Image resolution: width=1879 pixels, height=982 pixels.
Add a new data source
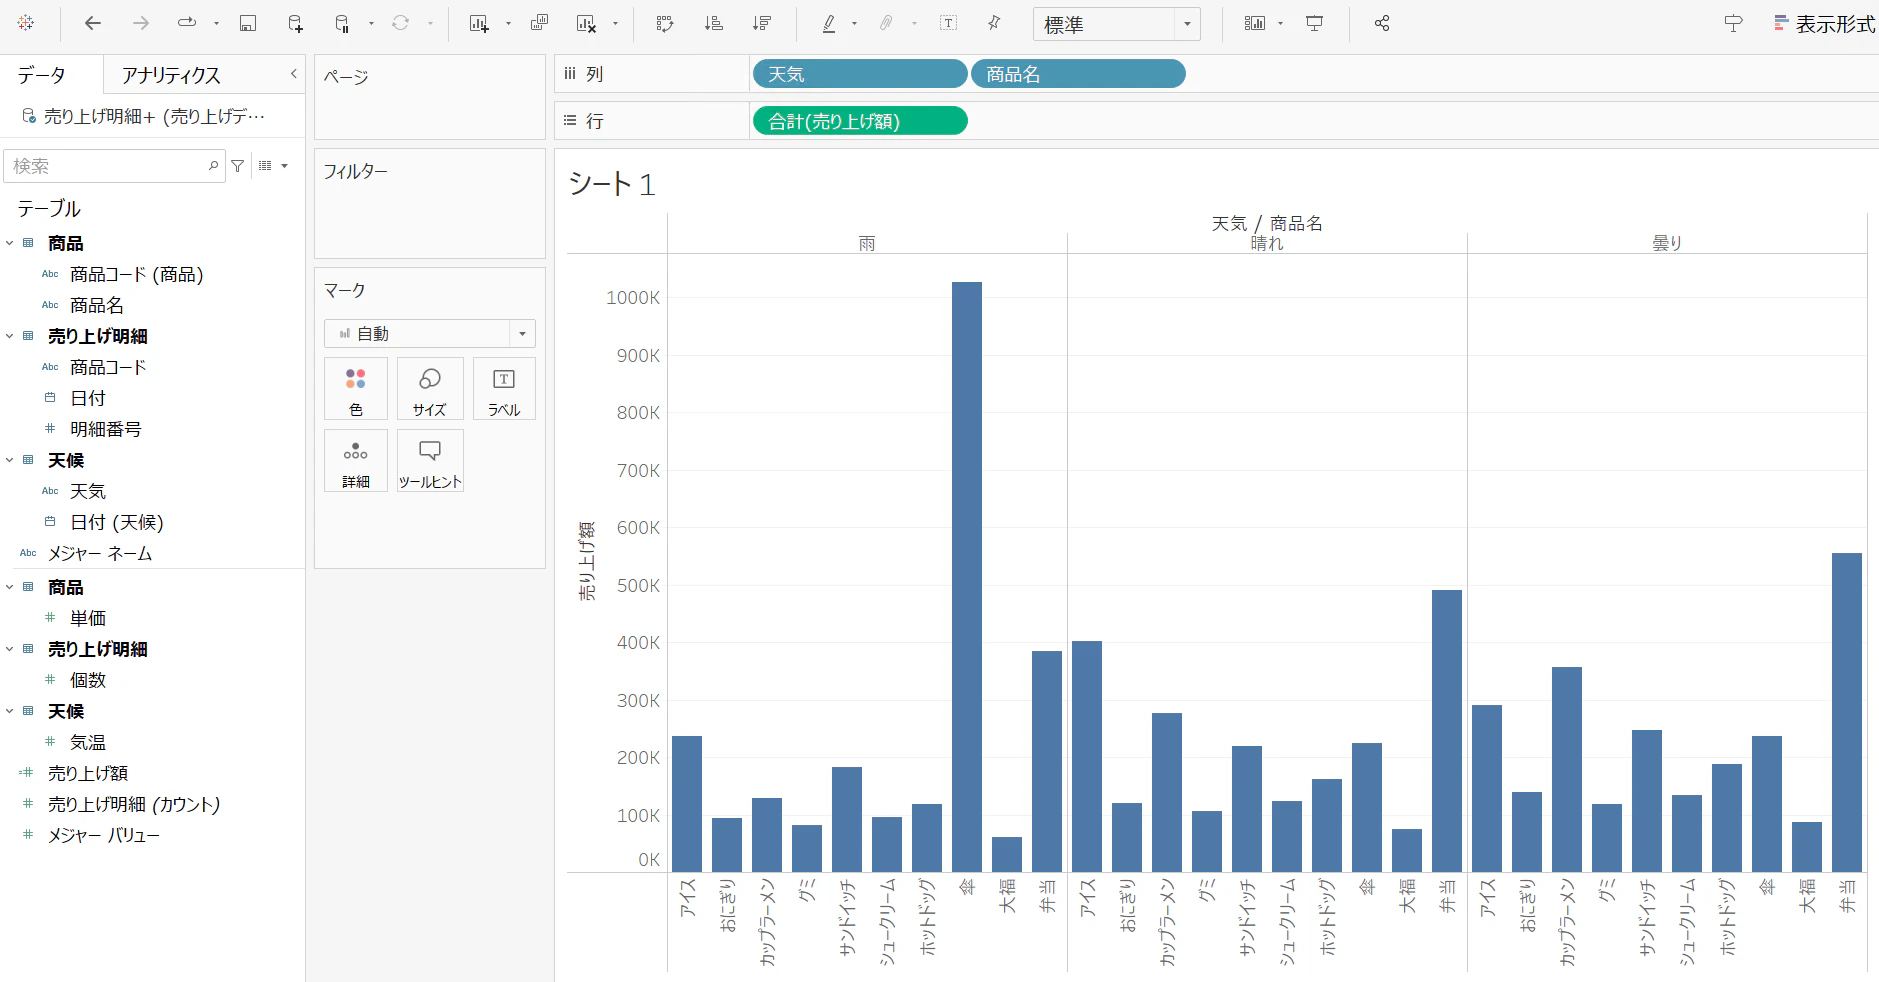tap(295, 23)
